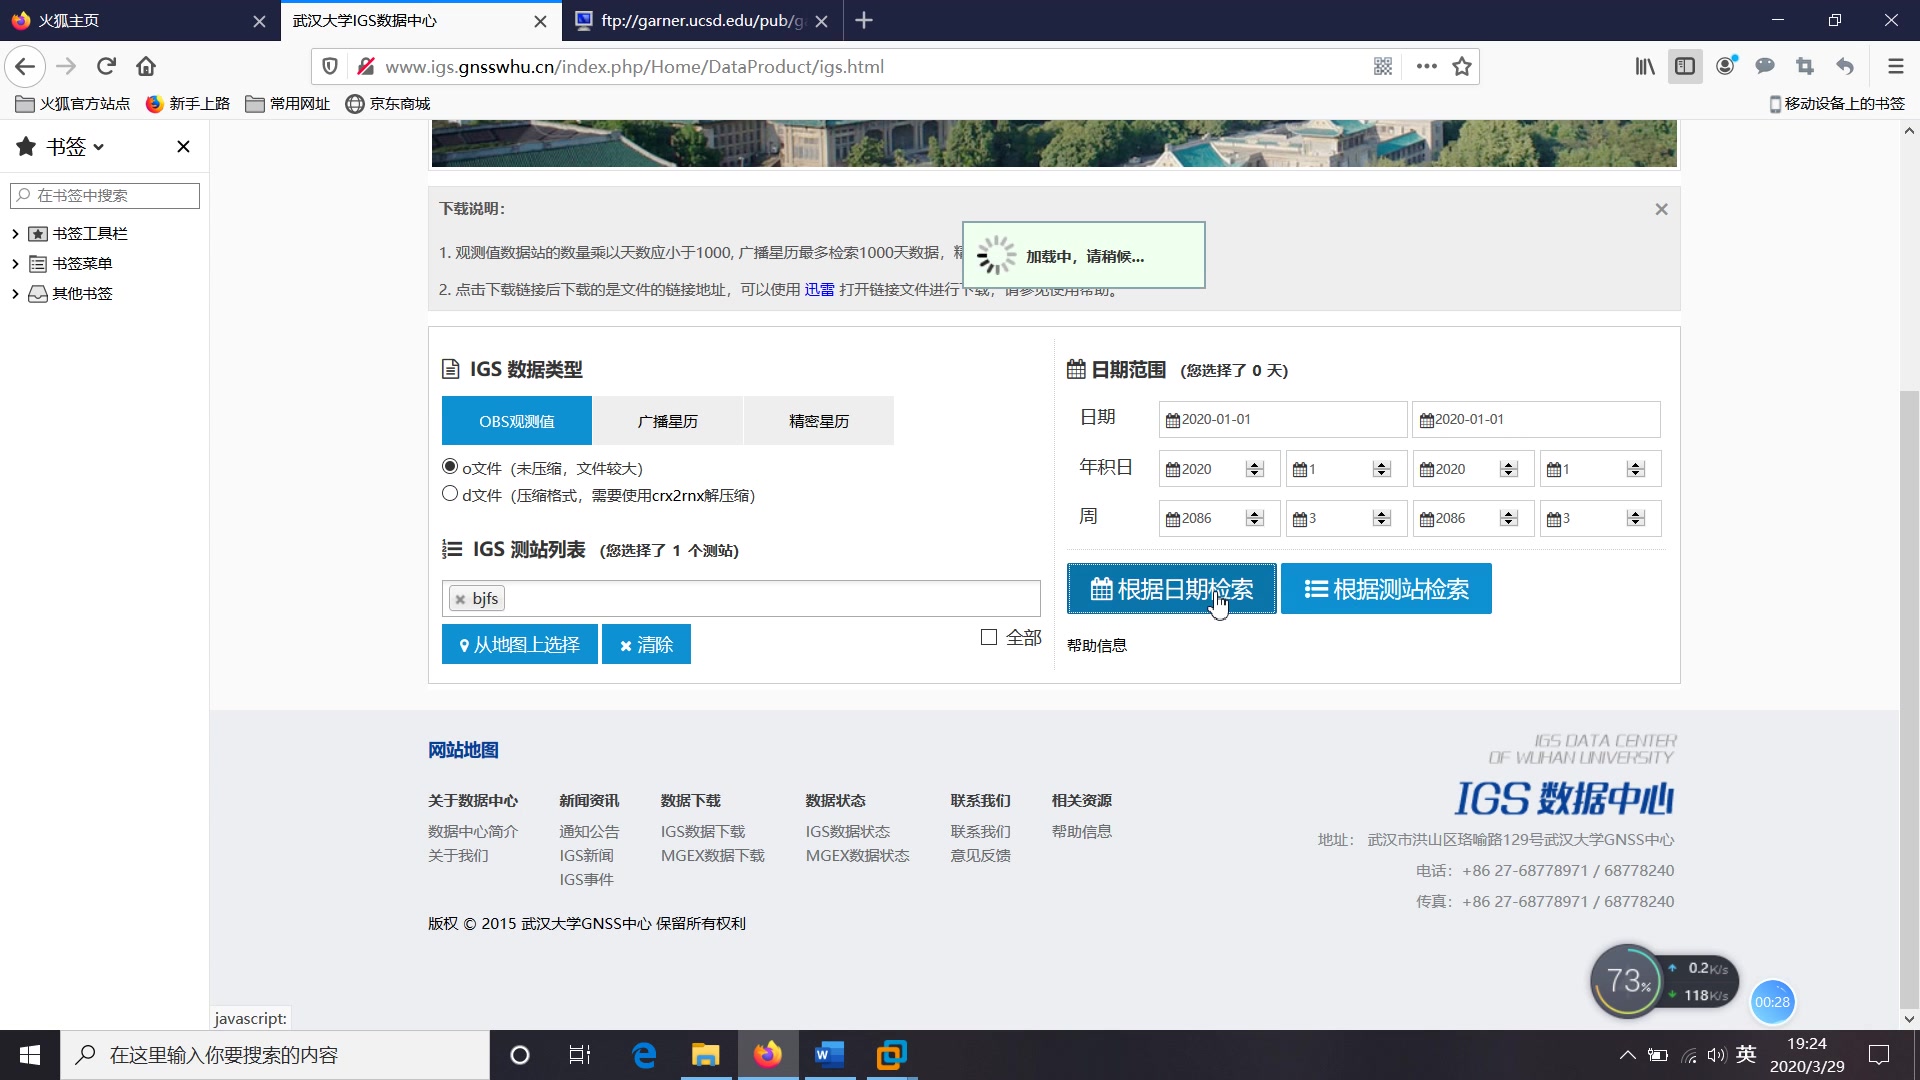Open 火狐官方站点 bookmark
This screenshot has width=1920, height=1080.
coord(73,104)
